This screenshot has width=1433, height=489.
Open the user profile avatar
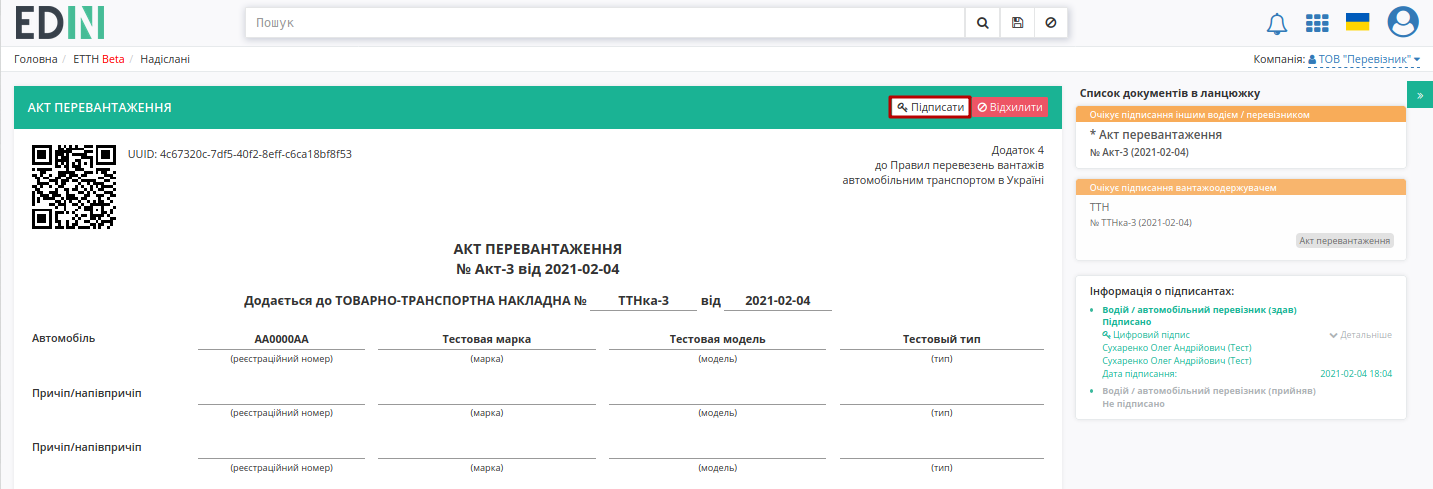tap(1403, 22)
